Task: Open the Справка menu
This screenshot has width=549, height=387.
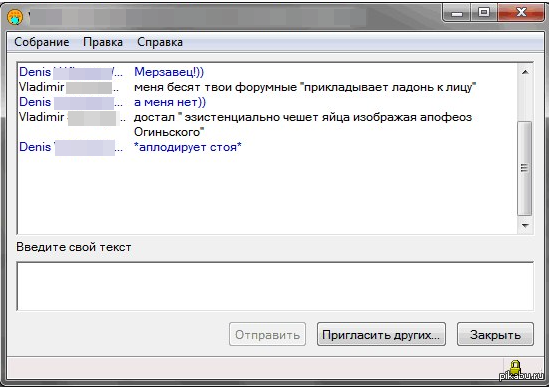Action: coord(160,42)
